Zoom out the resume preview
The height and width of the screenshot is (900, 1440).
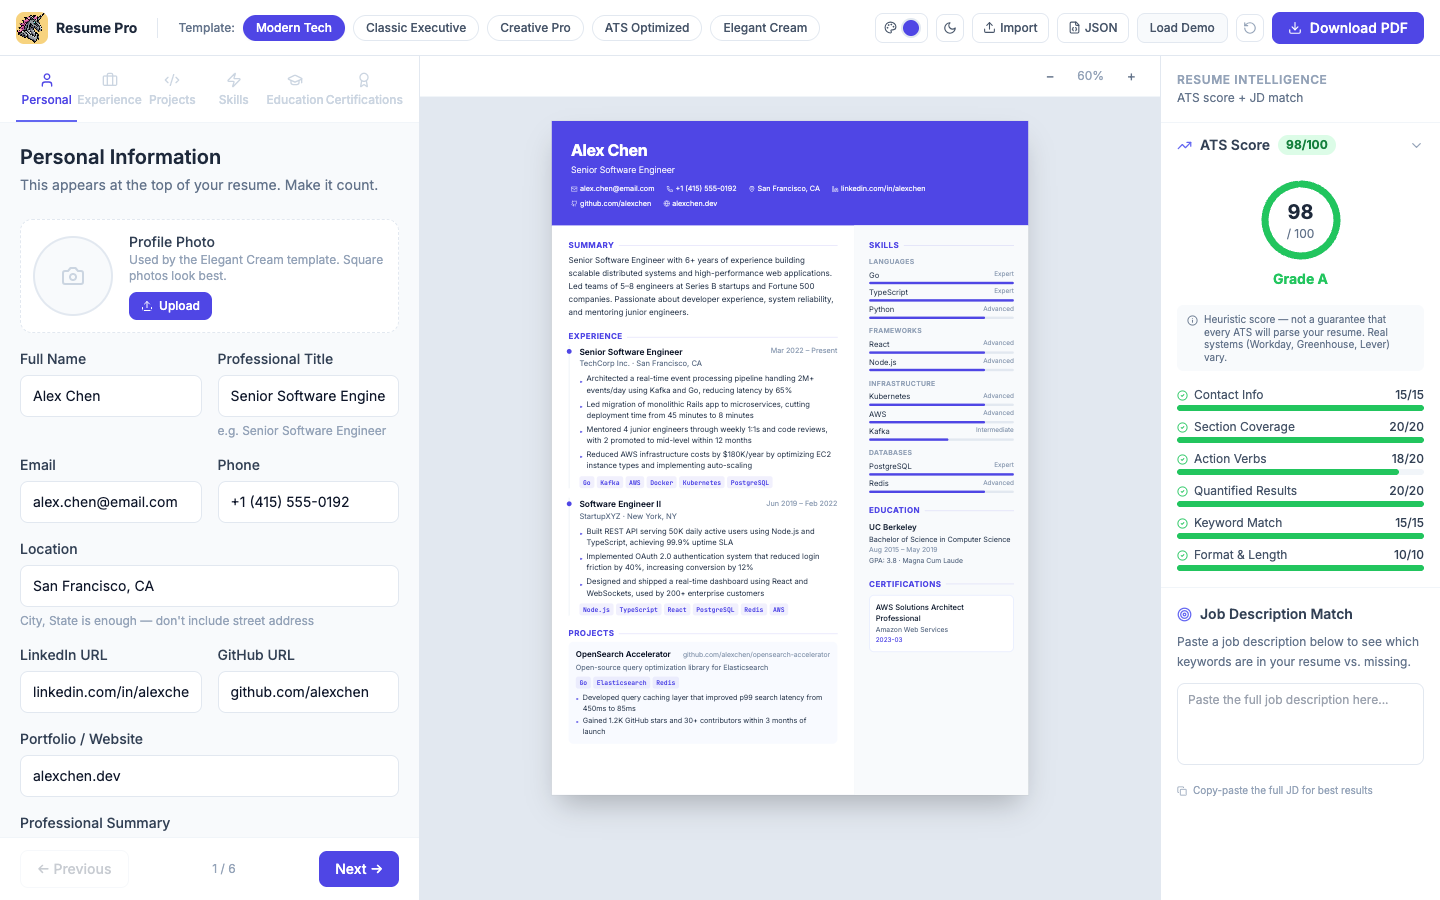(x=1050, y=77)
